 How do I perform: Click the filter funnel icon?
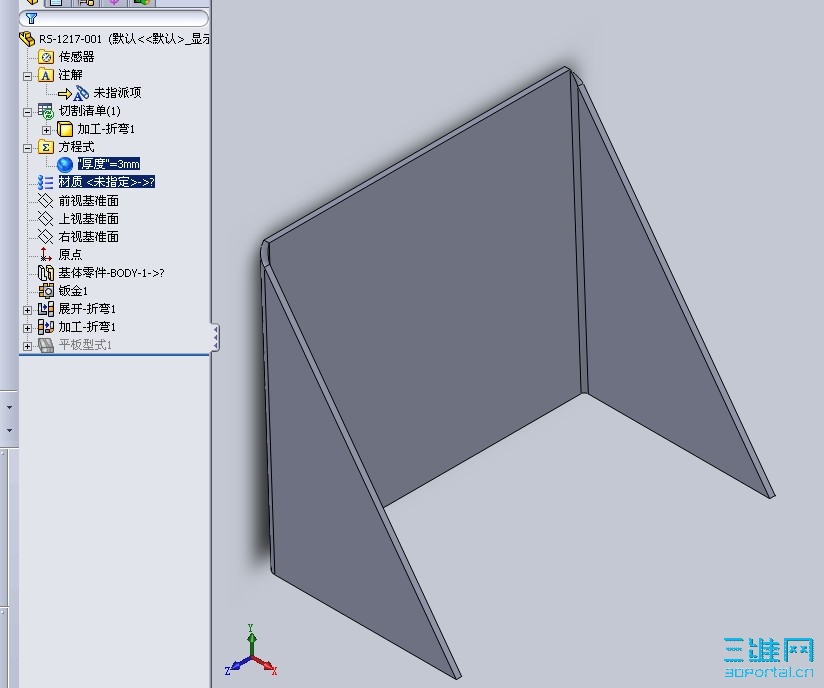pyautogui.click(x=32, y=19)
